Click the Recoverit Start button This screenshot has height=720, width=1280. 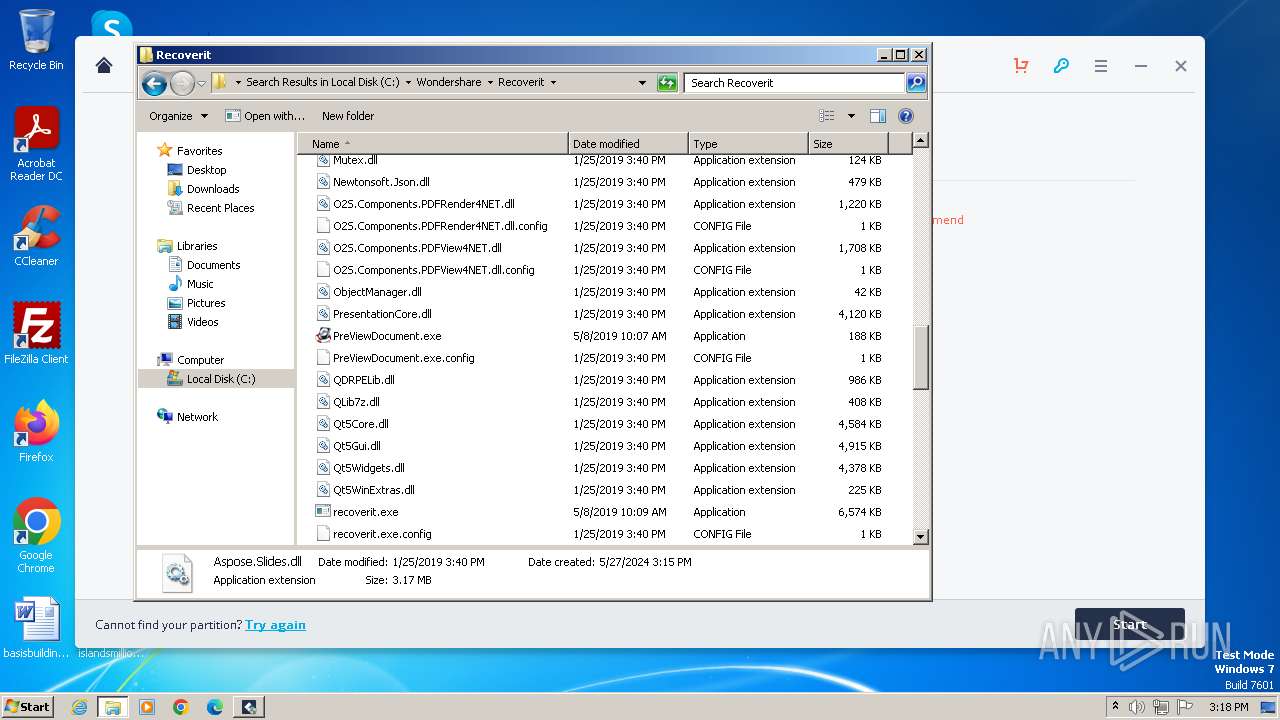(1130, 625)
